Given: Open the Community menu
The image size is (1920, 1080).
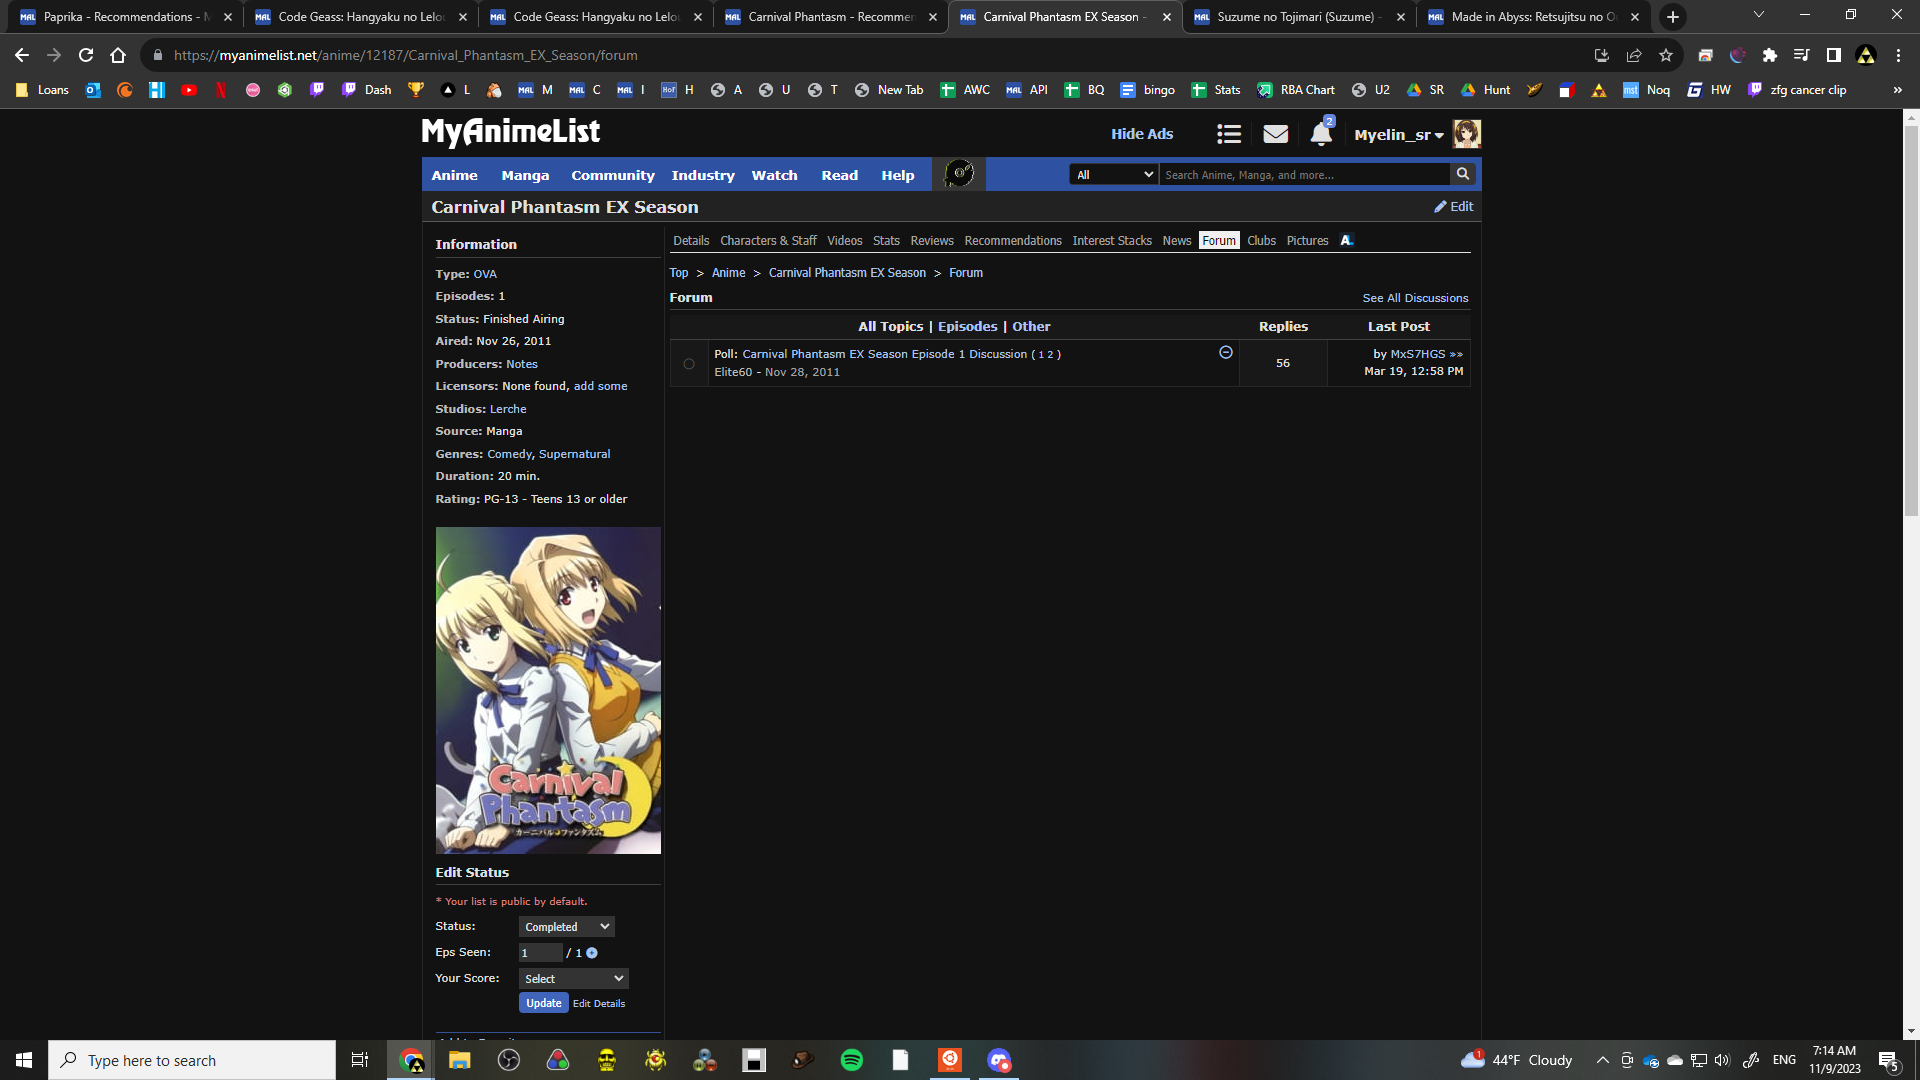Looking at the screenshot, I should tap(612, 175).
